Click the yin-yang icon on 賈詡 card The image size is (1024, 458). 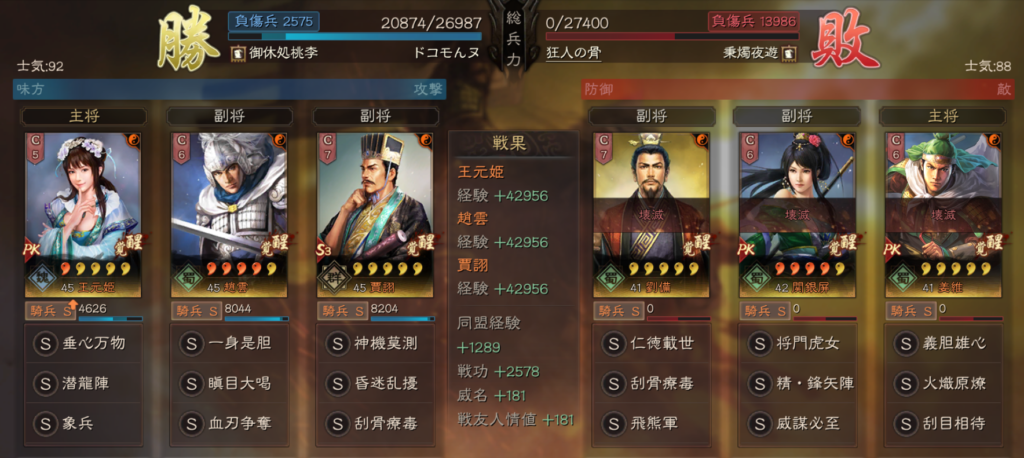(x=426, y=140)
